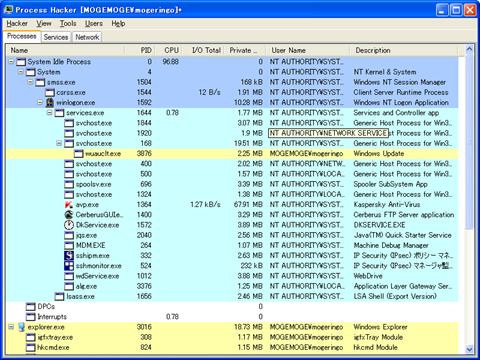Sort by the Description column header
Screen dimensions: 480x360
pyautogui.click(x=404, y=50)
